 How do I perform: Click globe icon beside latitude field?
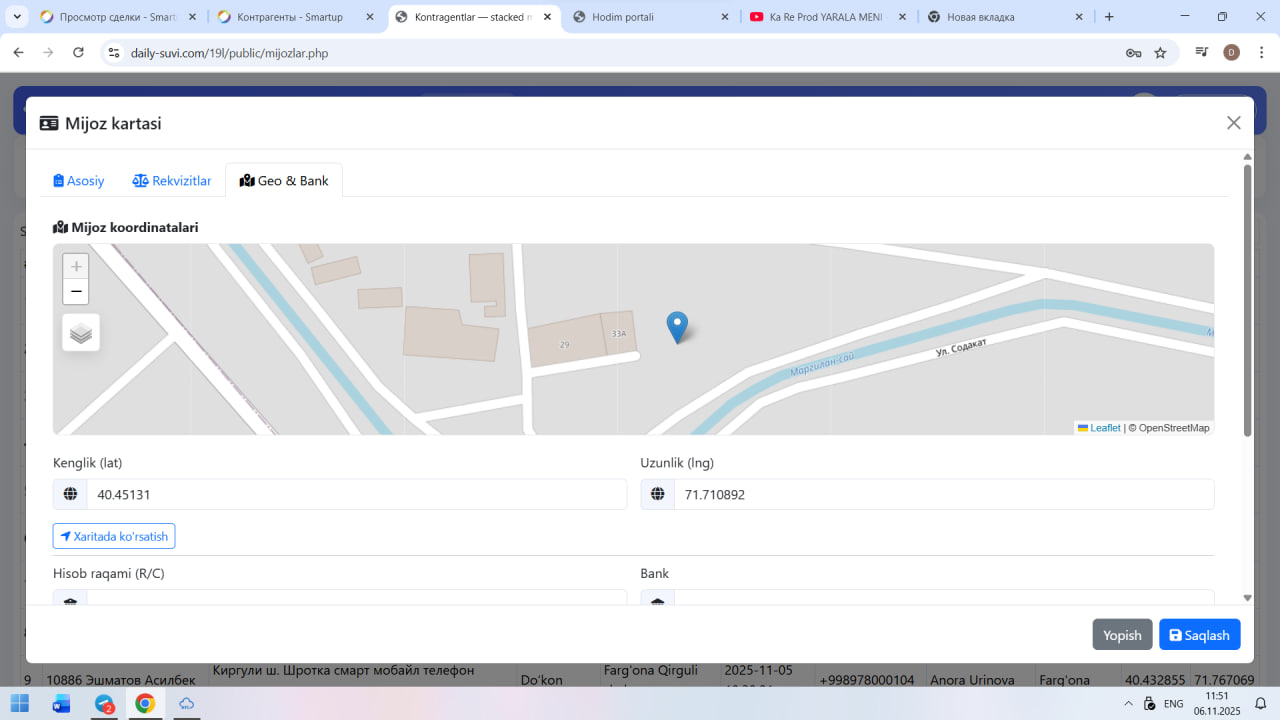tap(70, 494)
